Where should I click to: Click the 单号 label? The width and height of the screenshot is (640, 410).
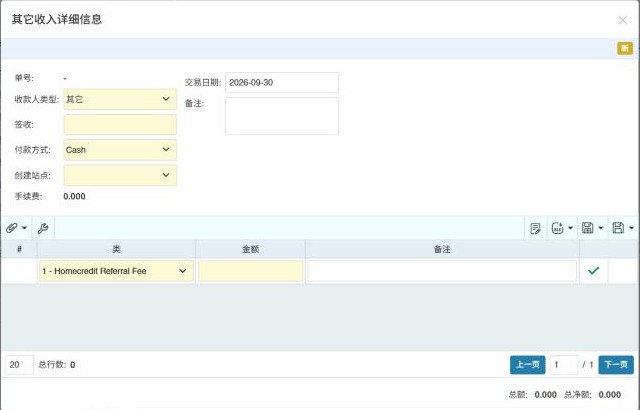(24, 78)
